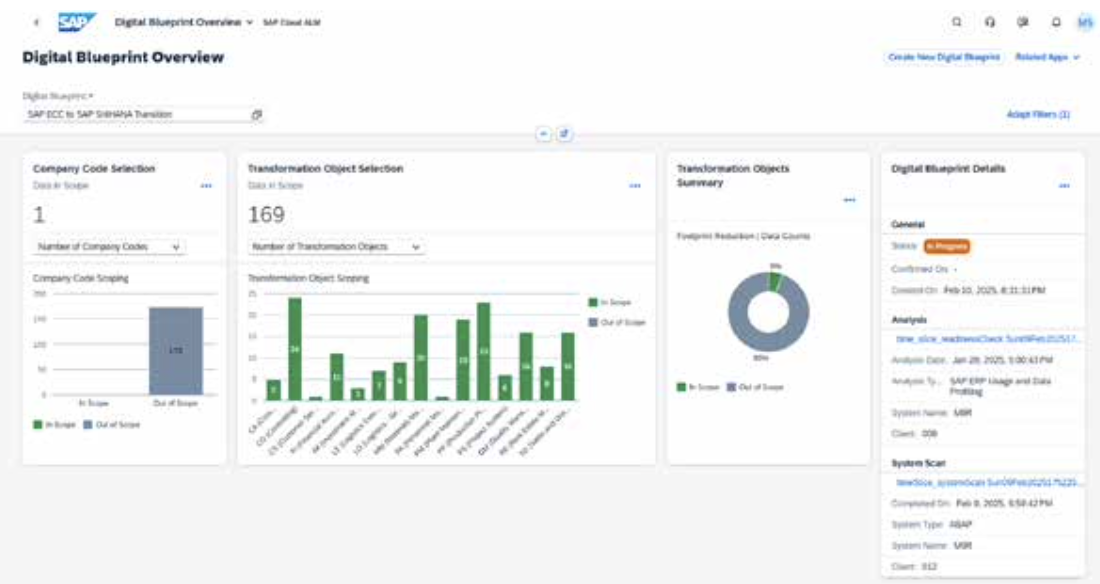Pin the header using the pin button
The height and width of the screenshot is (584, 1100).
[x=564, y=134]
